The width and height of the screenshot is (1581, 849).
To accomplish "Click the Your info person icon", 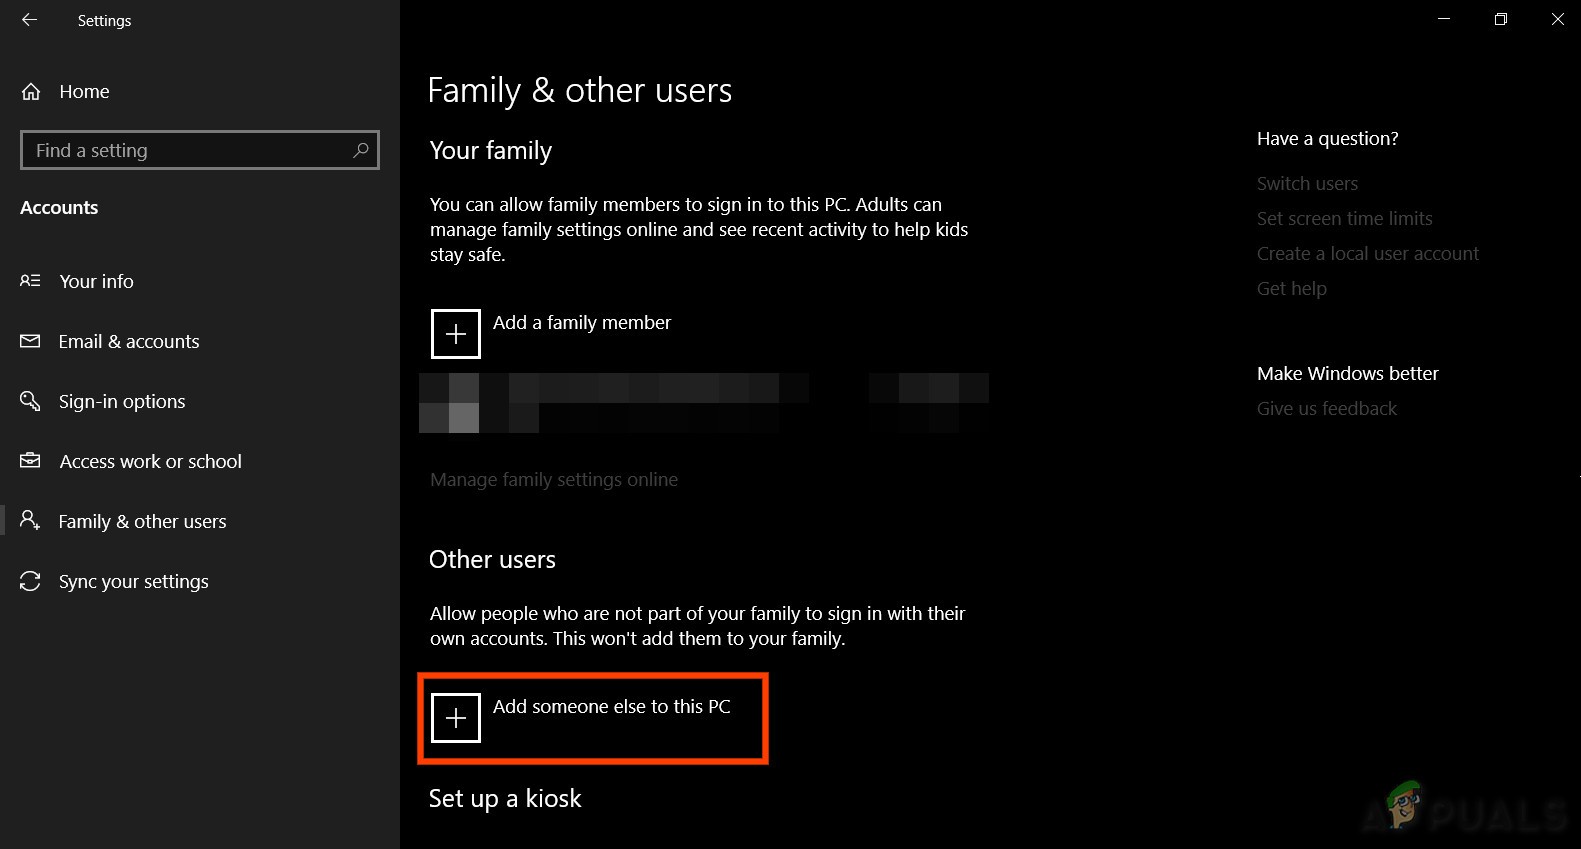I will 30,281.
